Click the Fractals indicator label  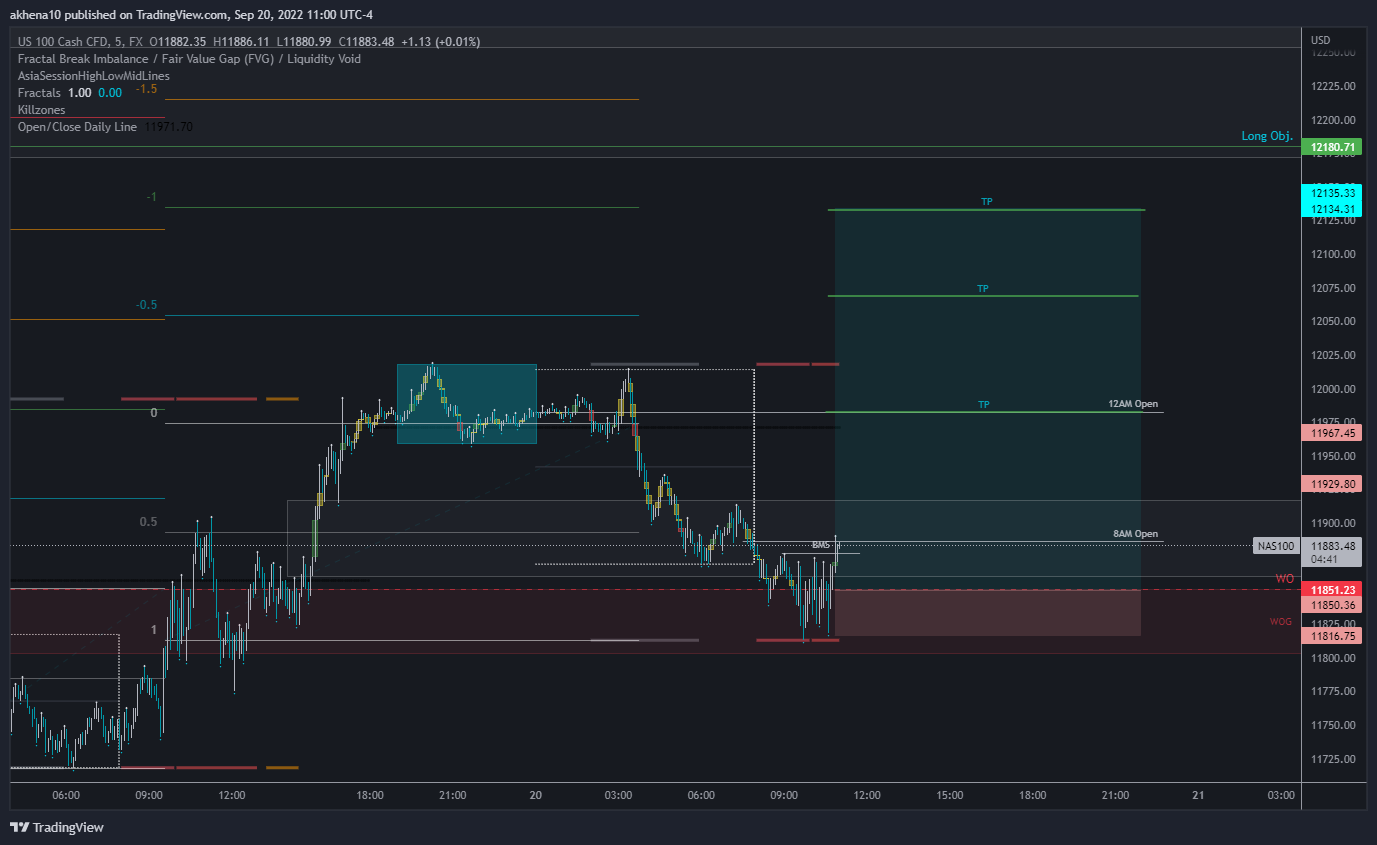tap(40, 93)
